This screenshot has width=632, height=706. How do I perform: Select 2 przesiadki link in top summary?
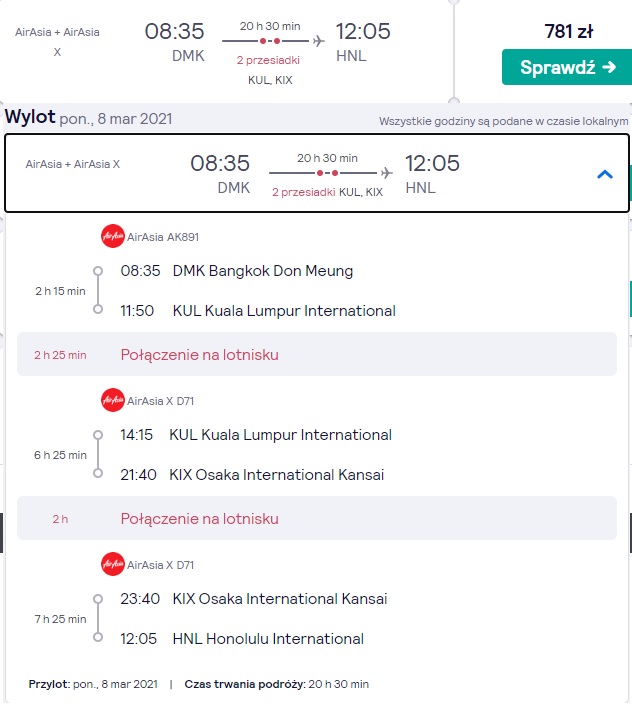(x=268, y=60)
